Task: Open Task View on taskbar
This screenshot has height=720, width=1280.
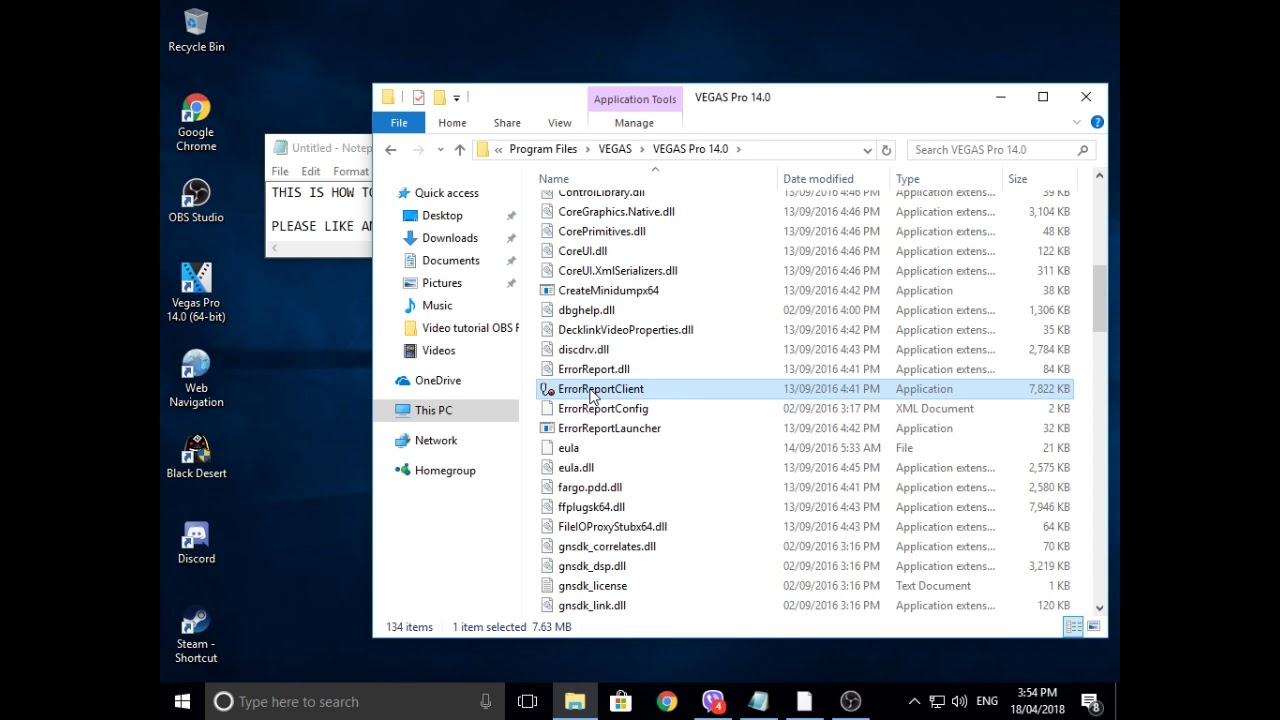Action: (x=527, y=702)
